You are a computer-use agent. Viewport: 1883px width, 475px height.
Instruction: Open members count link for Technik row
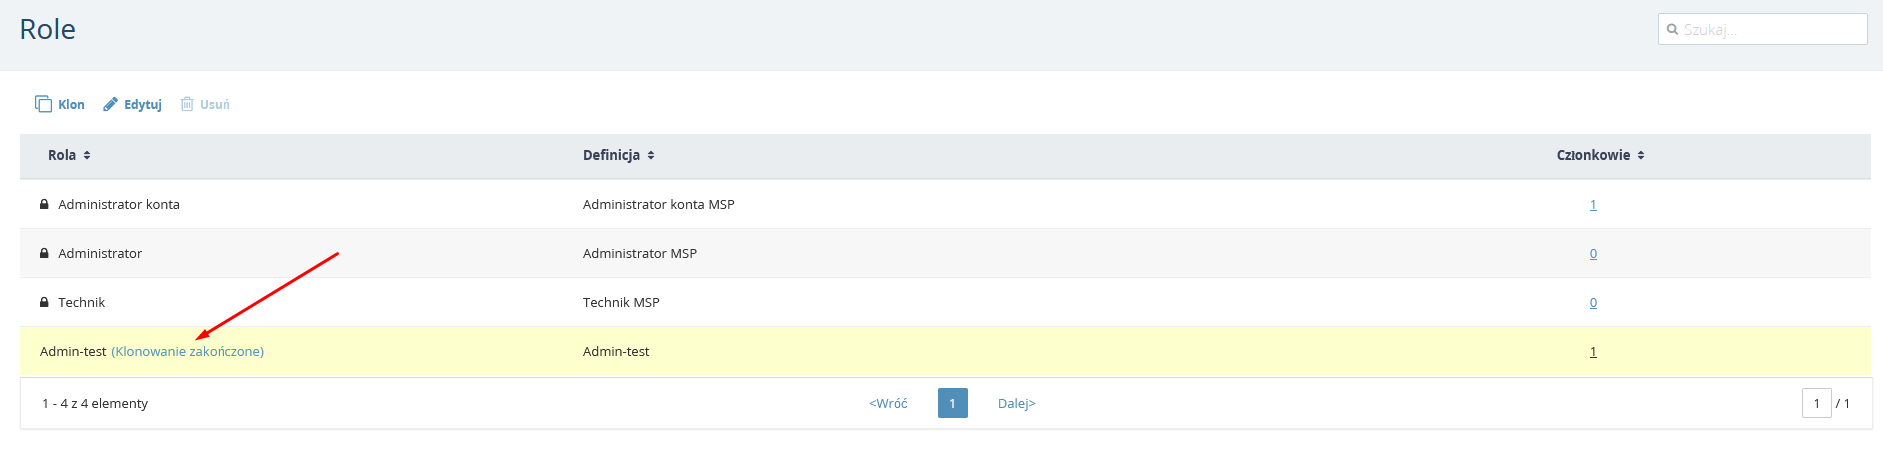pos(1593,303)
